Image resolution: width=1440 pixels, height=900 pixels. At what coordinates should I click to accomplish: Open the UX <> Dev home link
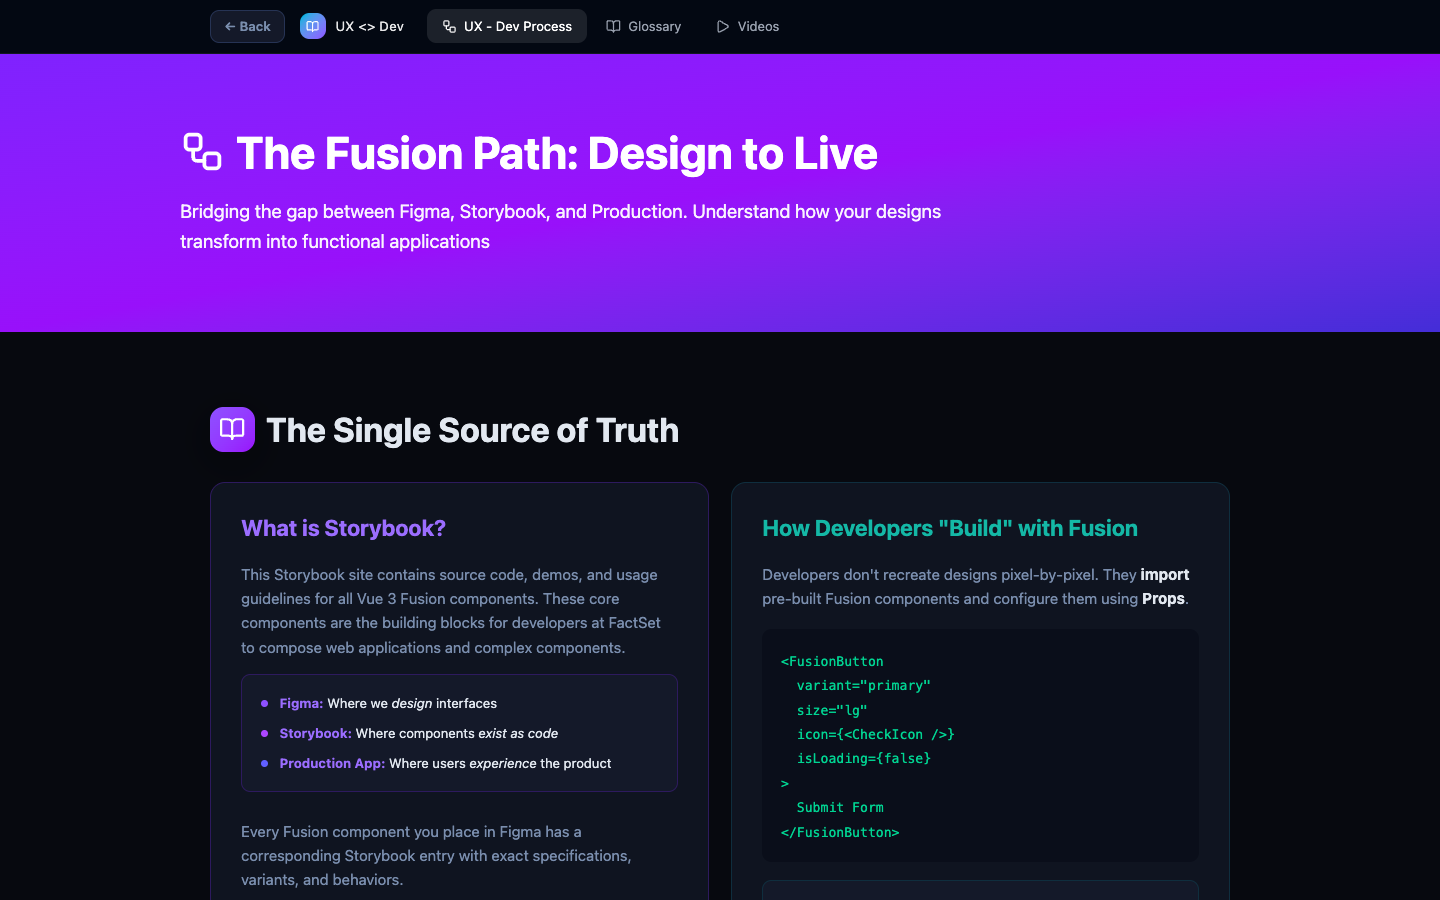click(352, 26)
